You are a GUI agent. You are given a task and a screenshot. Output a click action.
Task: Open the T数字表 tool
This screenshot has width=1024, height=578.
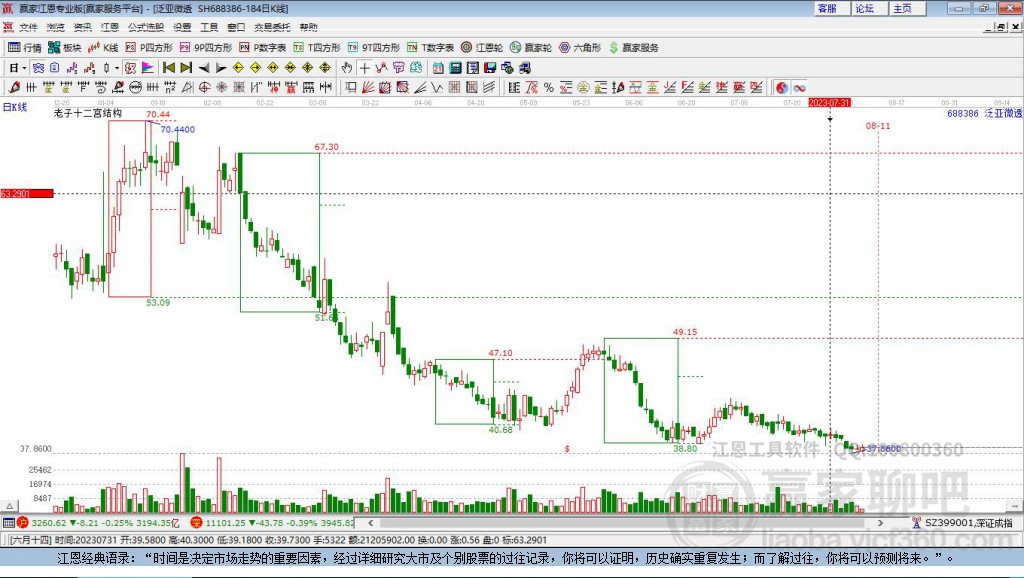(x=430, y=48)
